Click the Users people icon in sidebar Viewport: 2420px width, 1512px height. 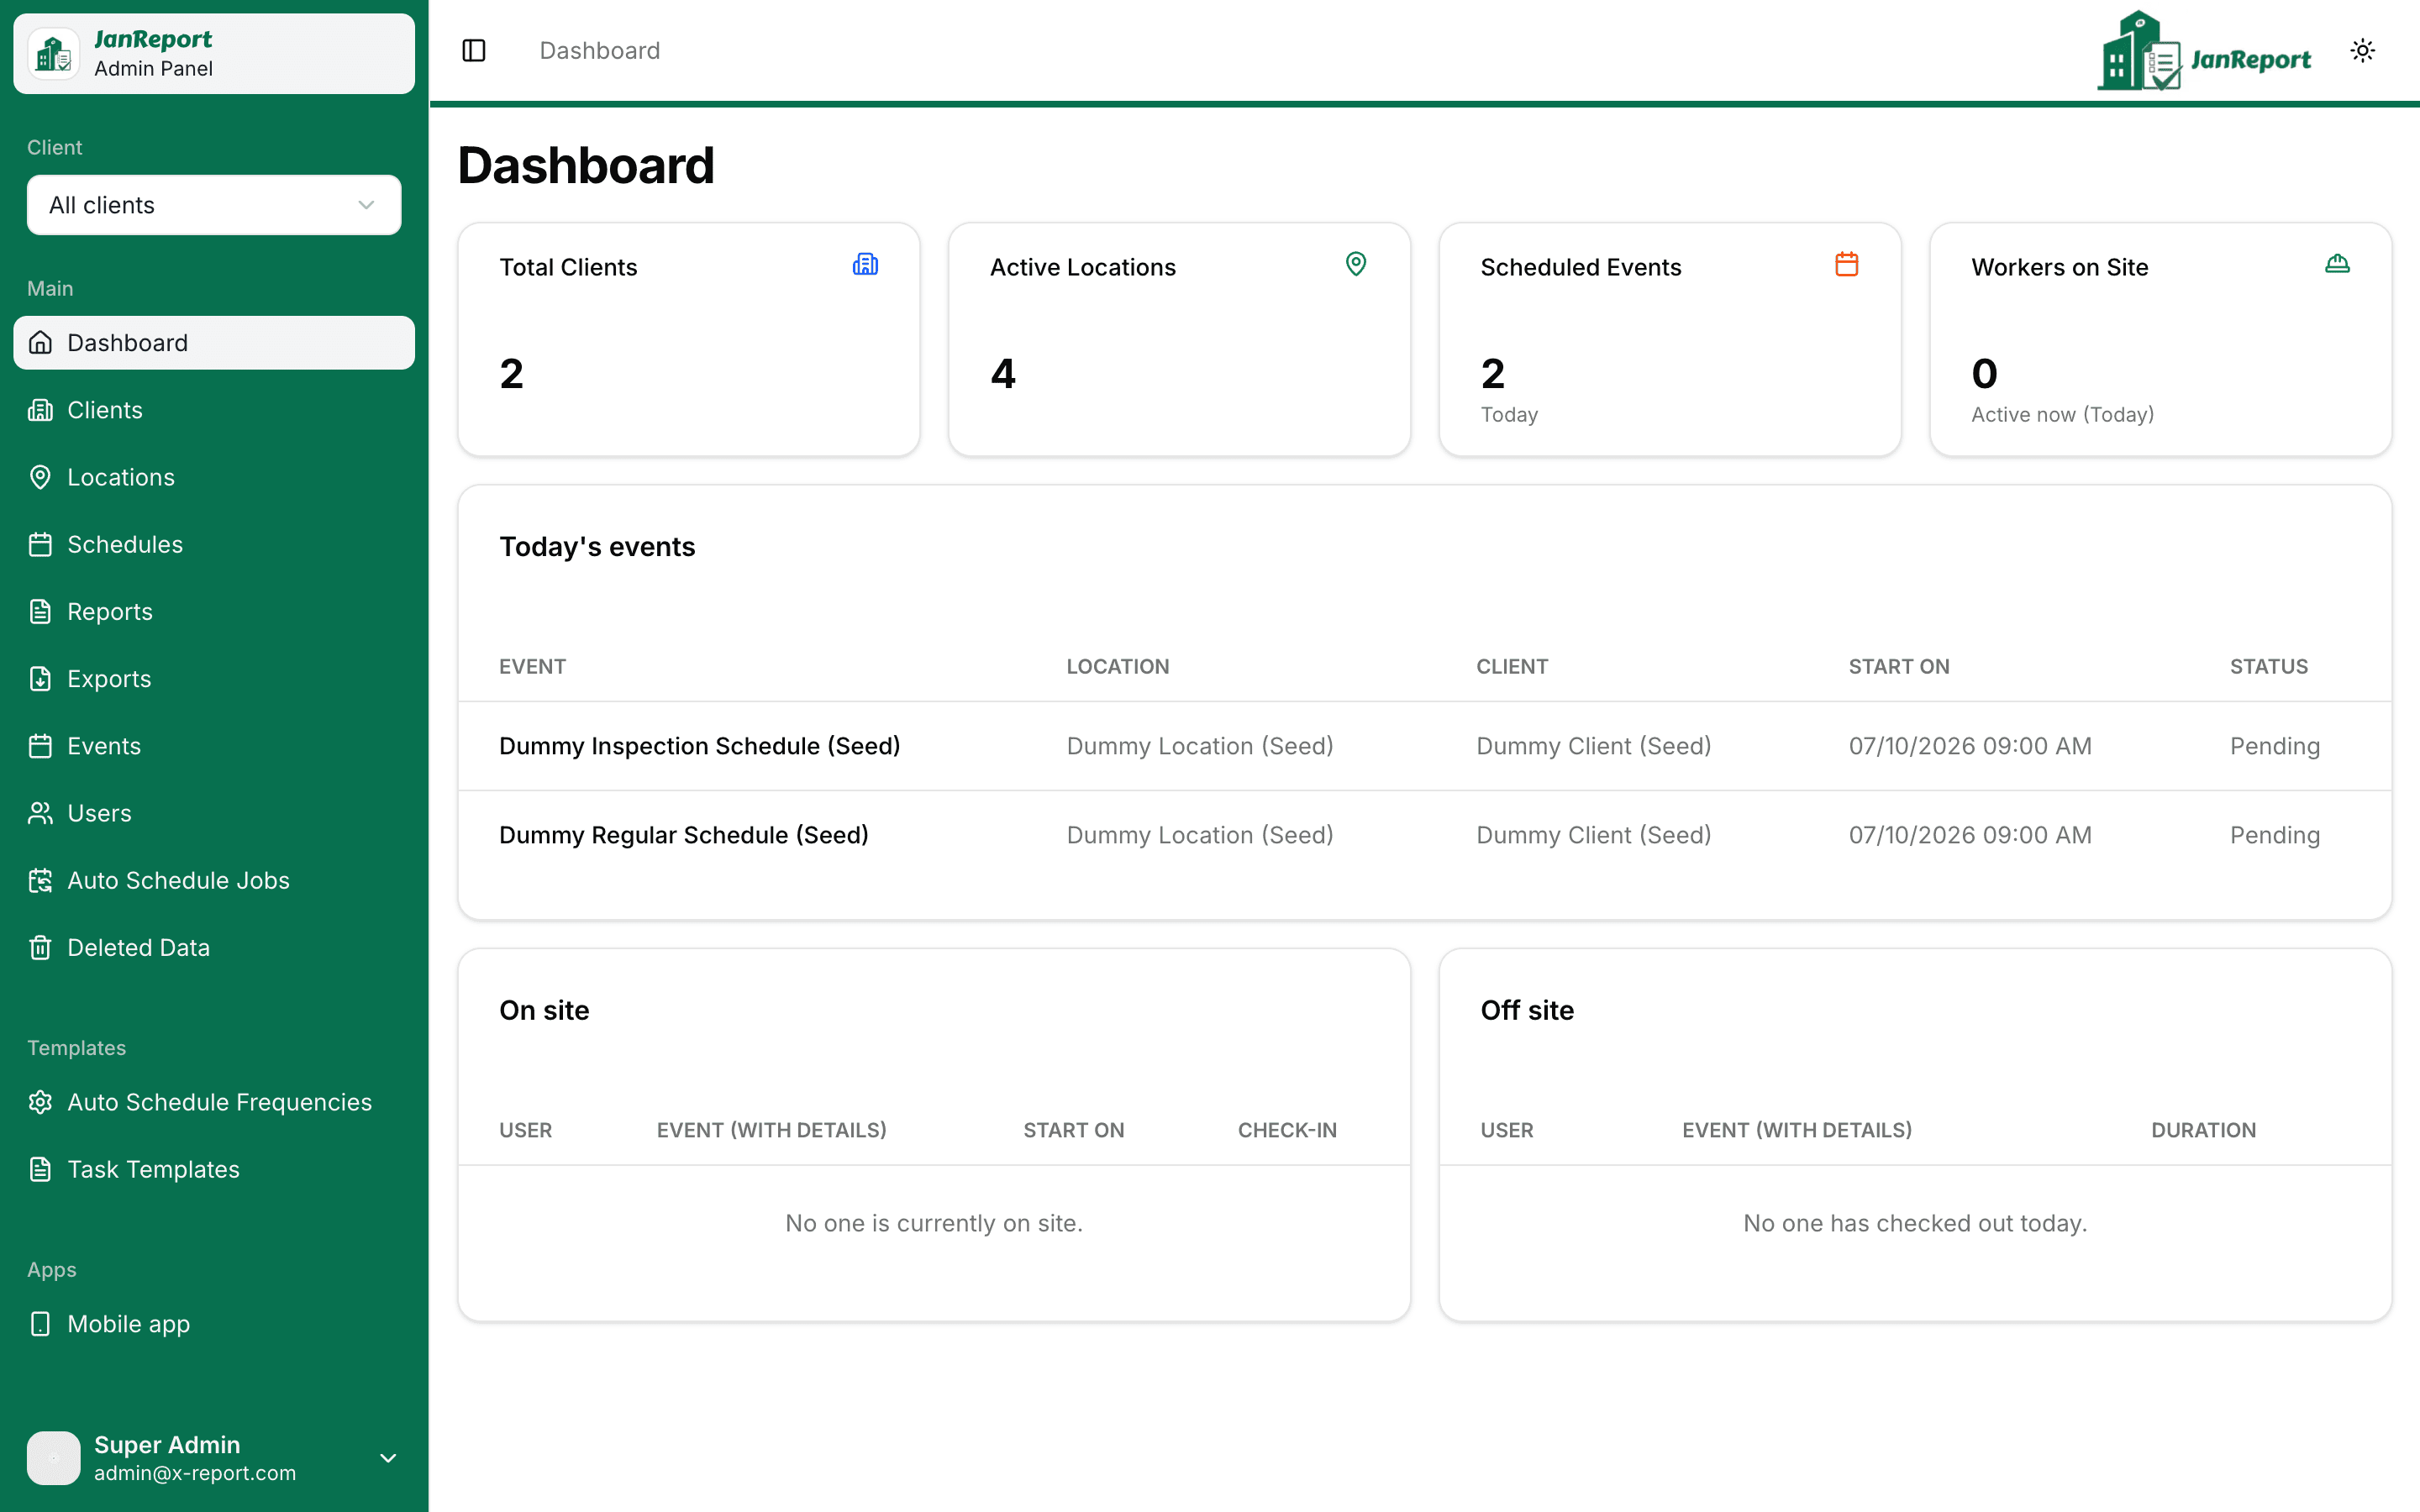click(x=40, y=813)
